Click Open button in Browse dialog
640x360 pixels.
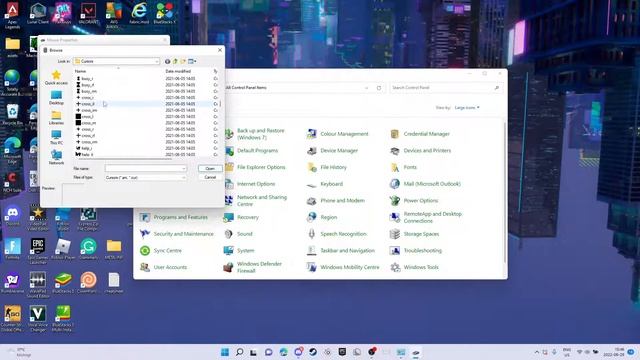click(x=210, y=168)
